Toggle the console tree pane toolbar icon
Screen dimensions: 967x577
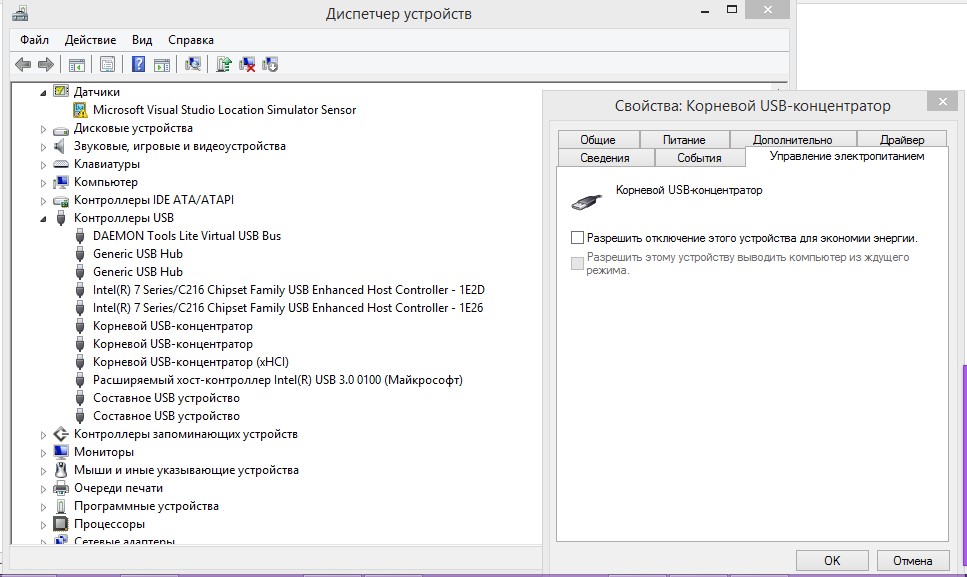(76, 64)
